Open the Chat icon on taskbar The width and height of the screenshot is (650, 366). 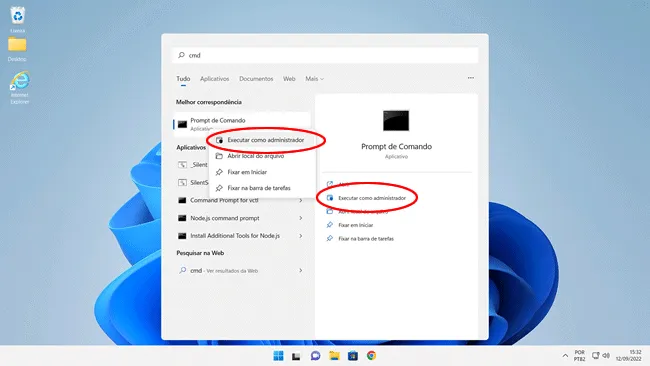[315, 356]
